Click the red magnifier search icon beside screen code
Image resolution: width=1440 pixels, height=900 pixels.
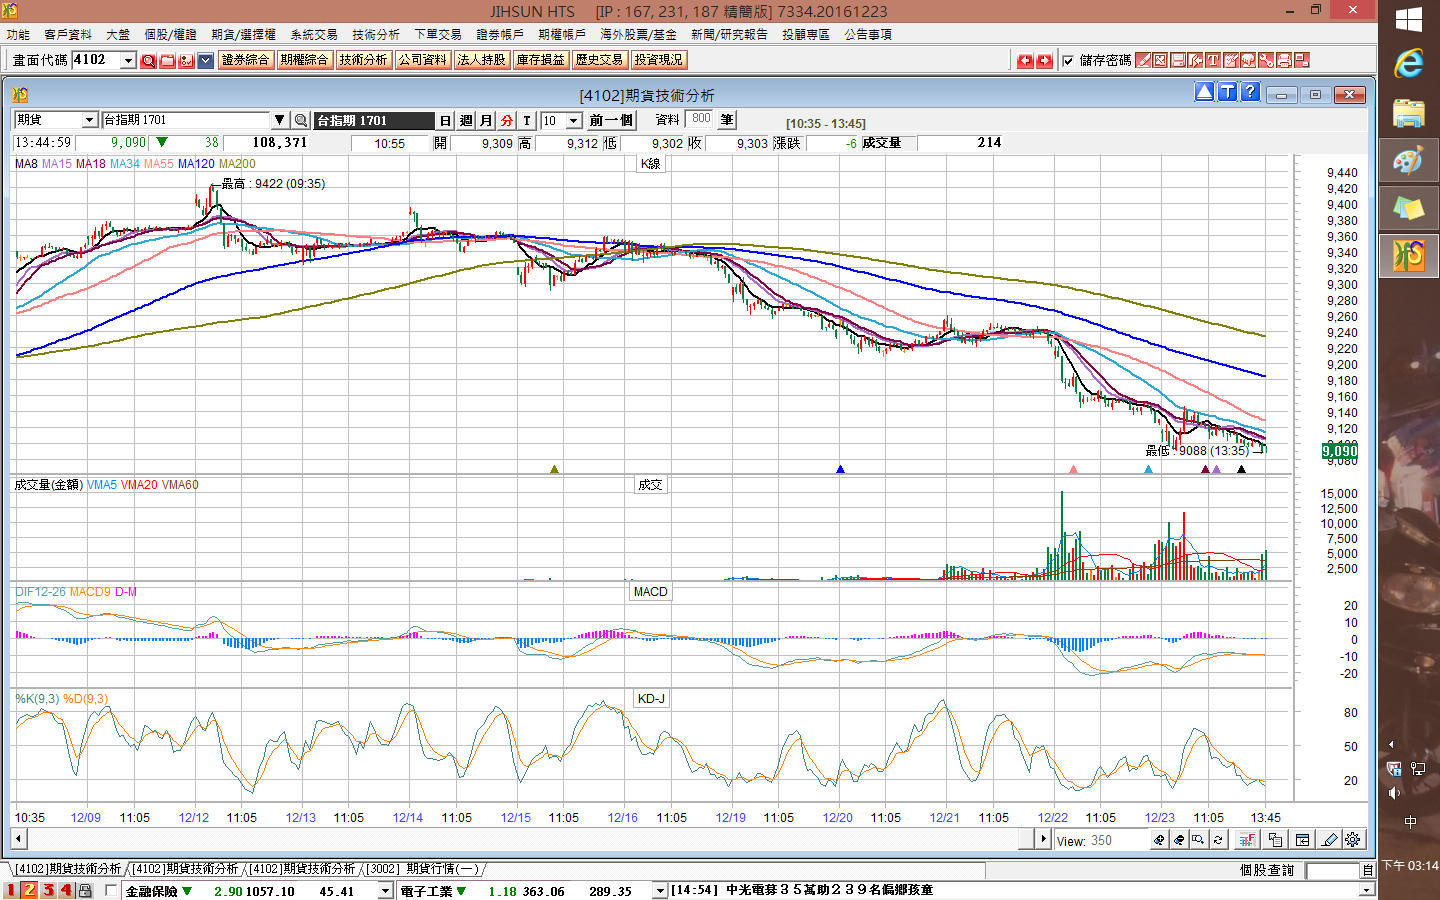[x=148, y=61]
